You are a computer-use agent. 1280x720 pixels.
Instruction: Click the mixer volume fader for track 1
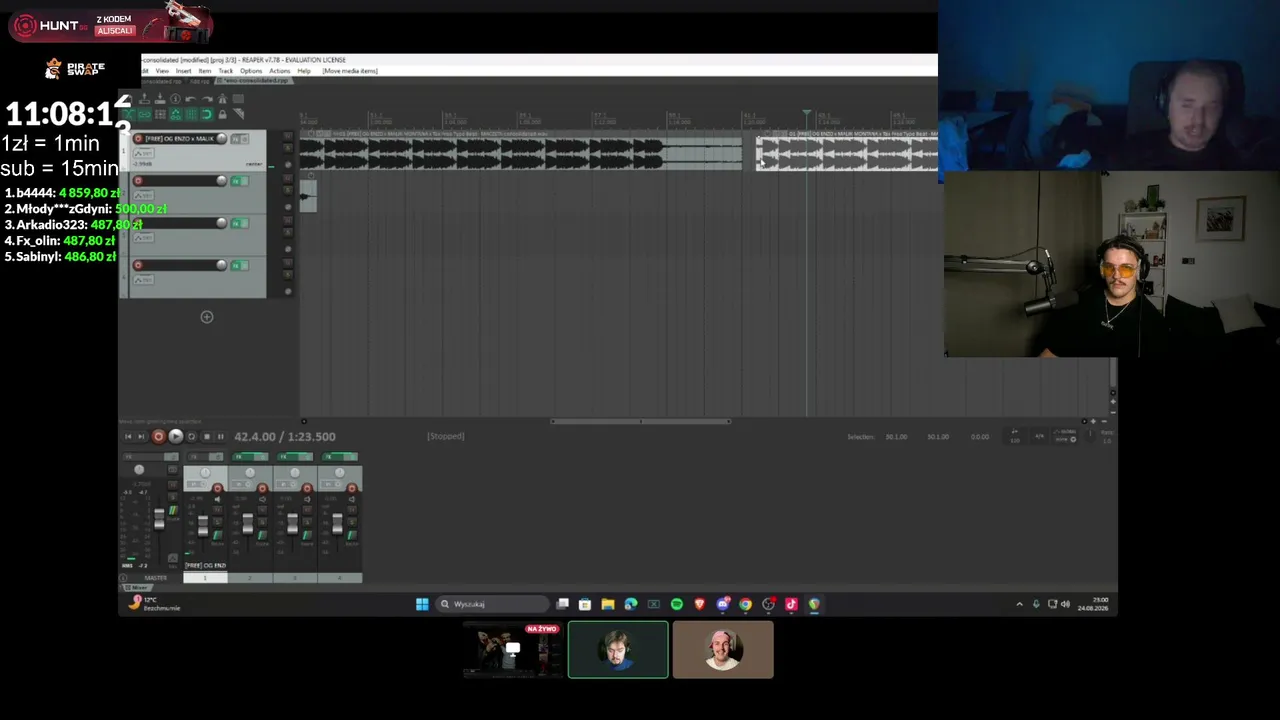[x=203, y=525]
